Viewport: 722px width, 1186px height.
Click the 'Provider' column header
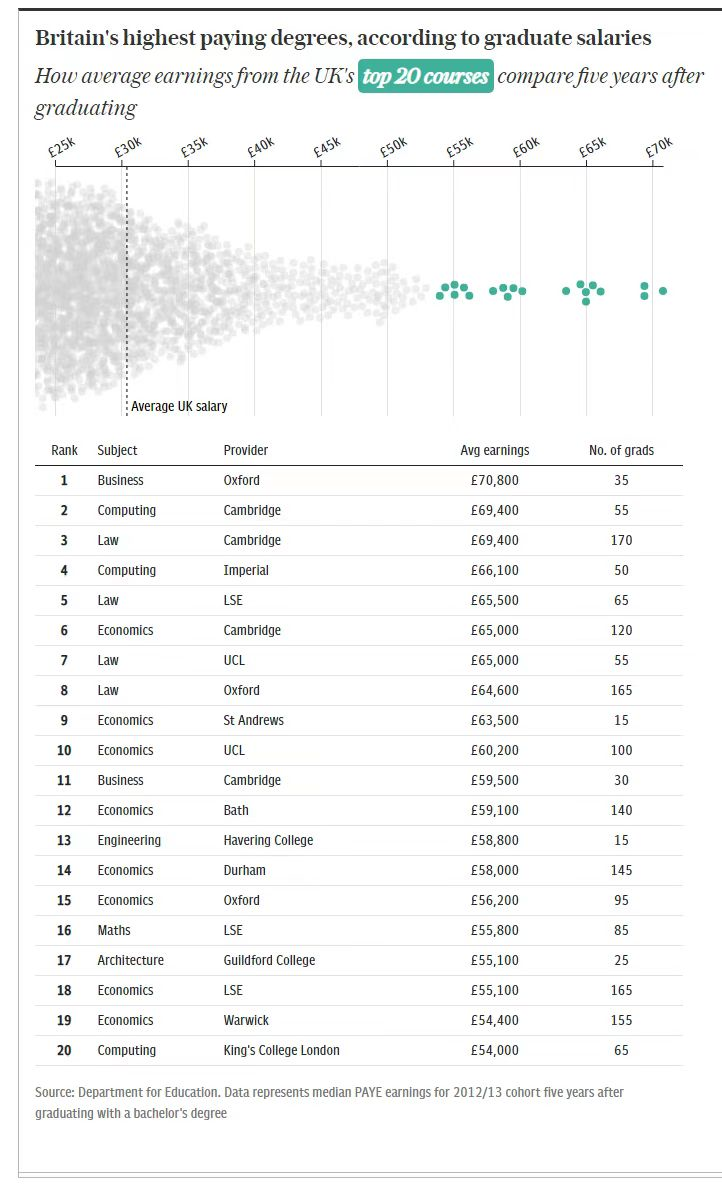[246, 450]
